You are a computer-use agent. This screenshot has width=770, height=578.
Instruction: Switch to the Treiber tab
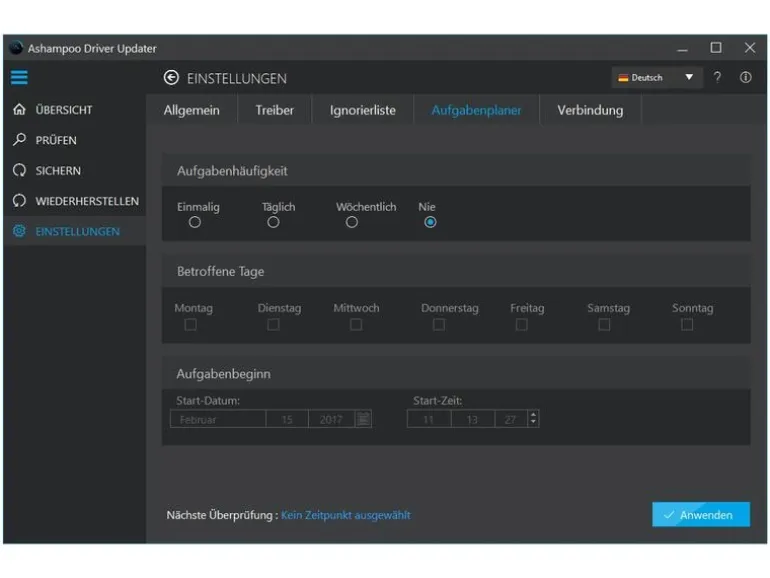275,110
